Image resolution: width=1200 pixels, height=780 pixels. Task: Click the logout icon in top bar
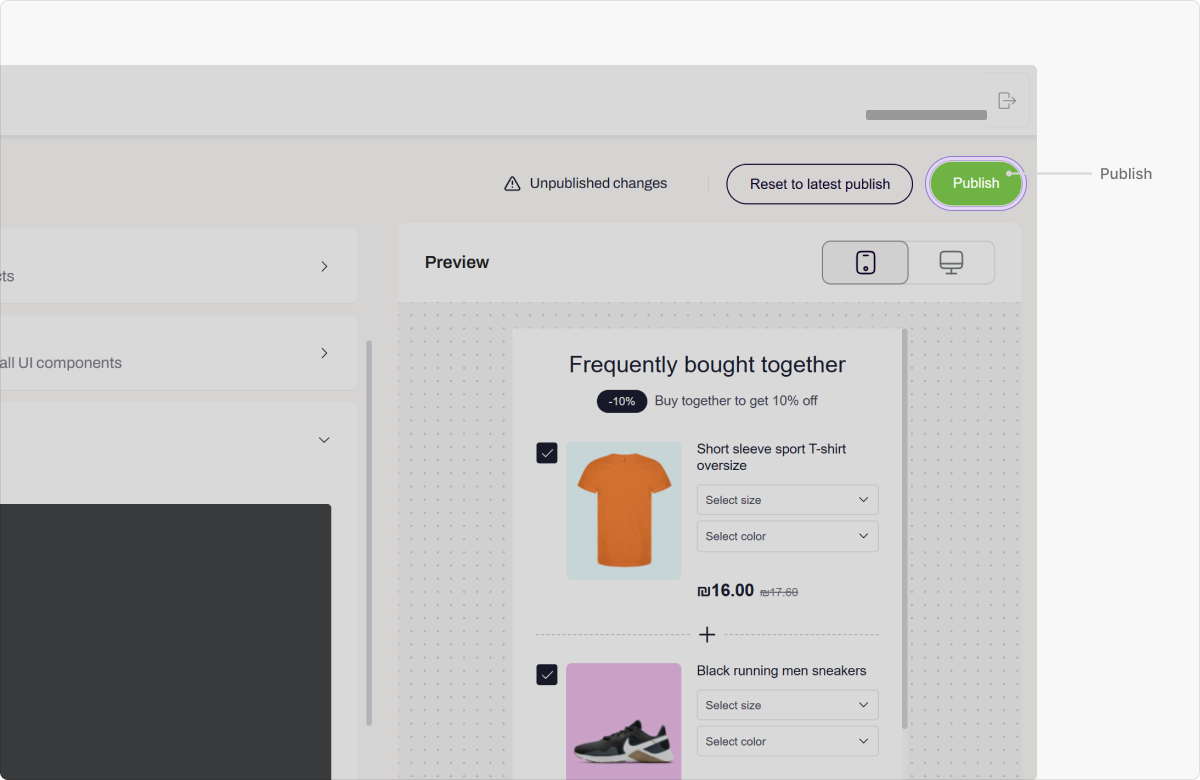[x=1007, y=100]
